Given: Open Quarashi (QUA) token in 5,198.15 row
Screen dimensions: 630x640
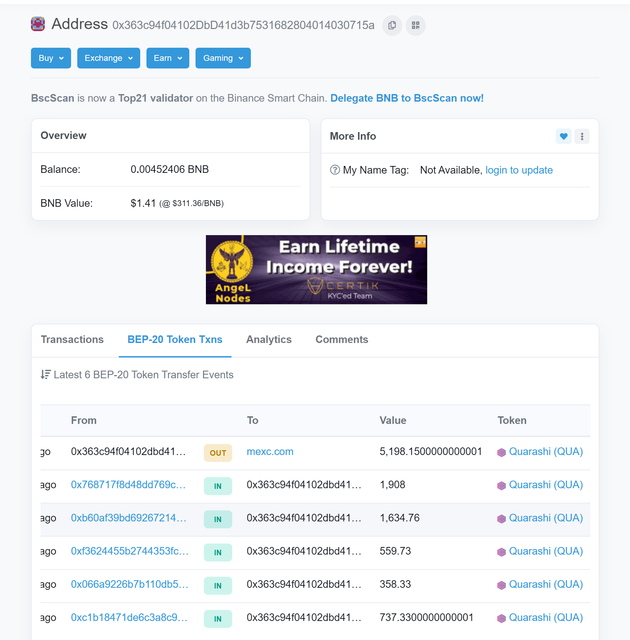Looking at the screenshot, I should click(546, 451).
